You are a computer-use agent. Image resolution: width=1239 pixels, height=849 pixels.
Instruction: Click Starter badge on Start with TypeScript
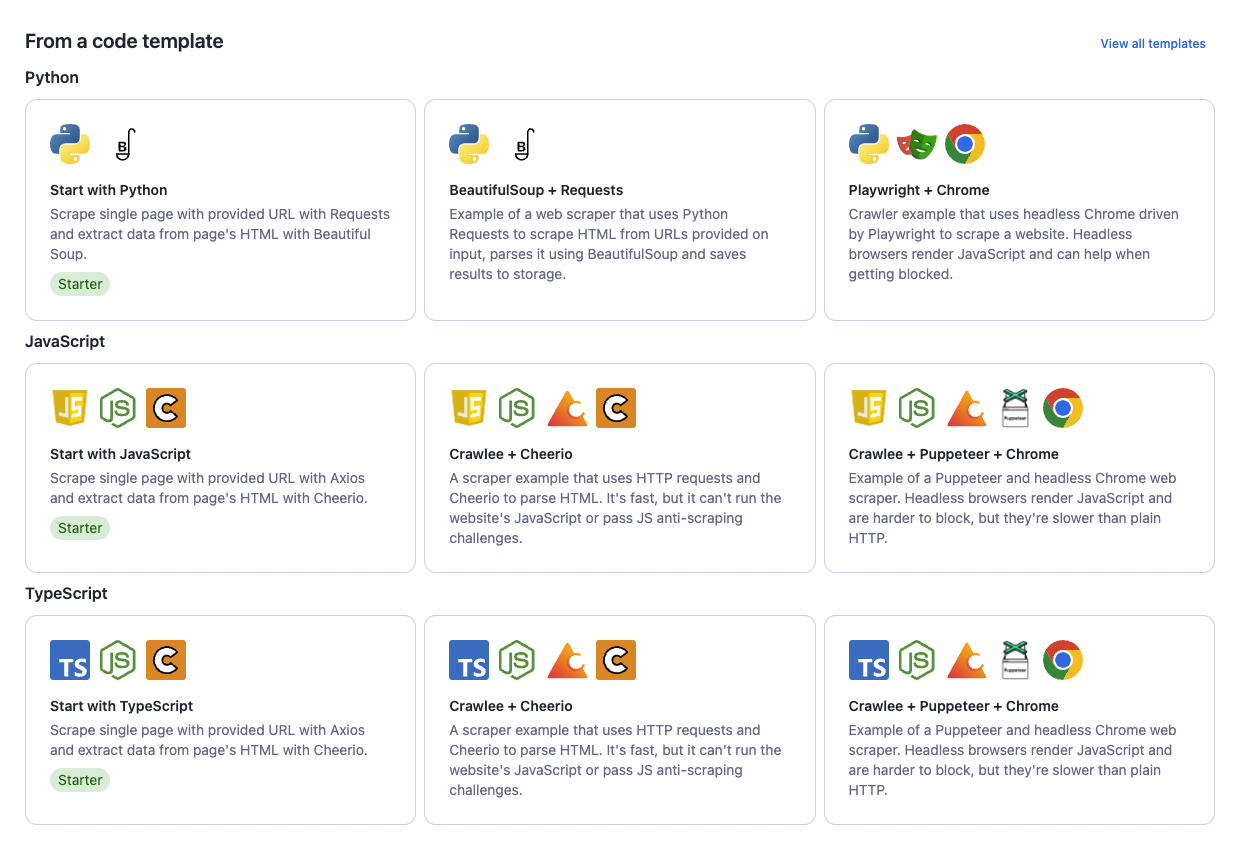coord(80,780)
